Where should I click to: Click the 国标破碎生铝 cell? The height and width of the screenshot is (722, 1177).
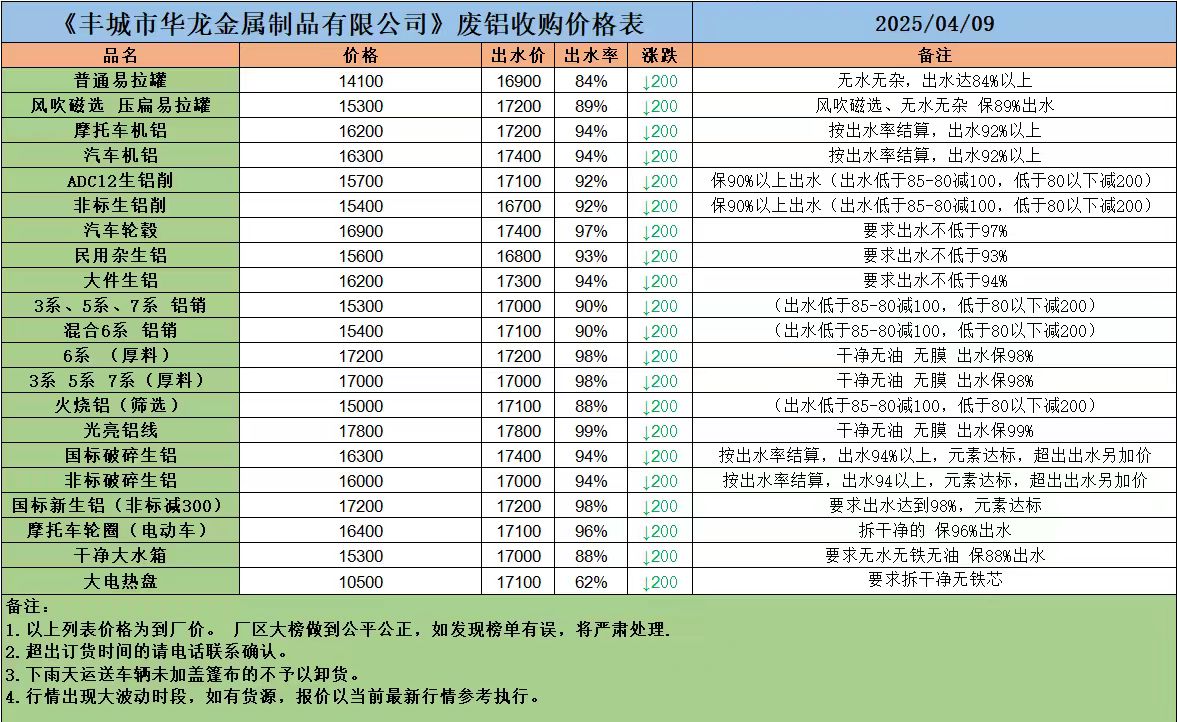click(121, 456)
